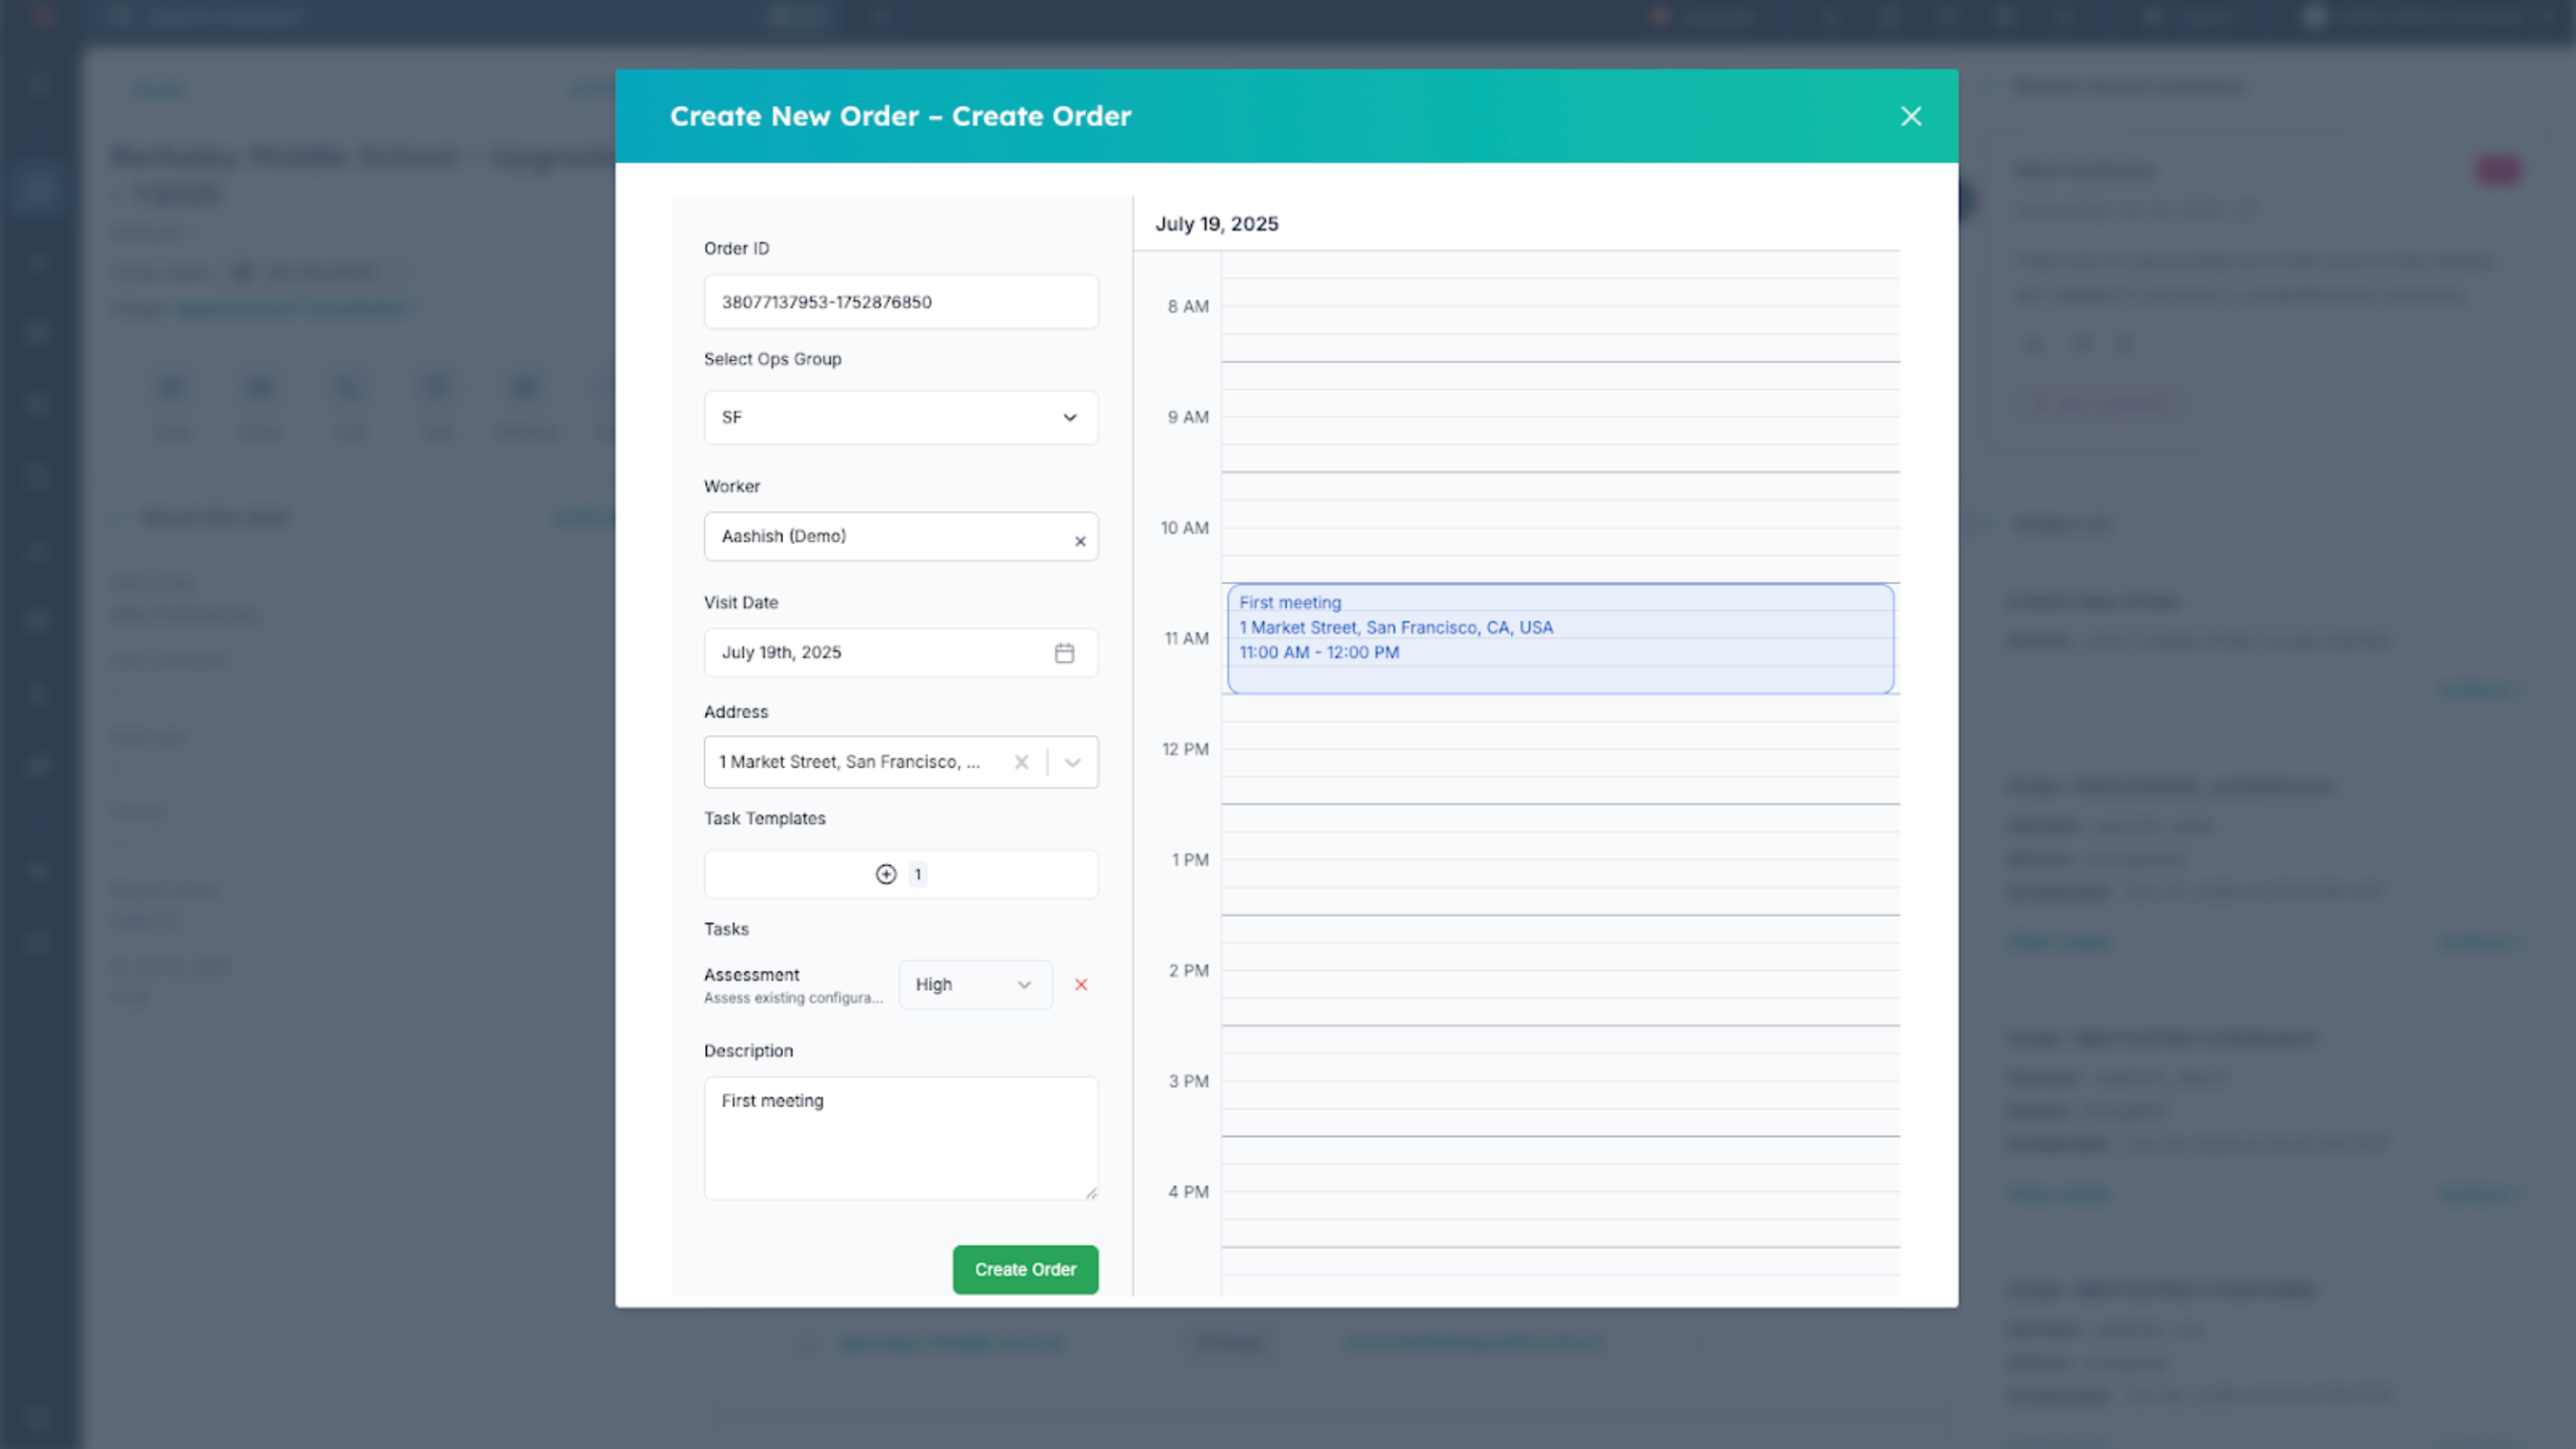The image size is (2576, 1449).
Task: Expand the Address dropdown chevron
Action: [1073, 762]
